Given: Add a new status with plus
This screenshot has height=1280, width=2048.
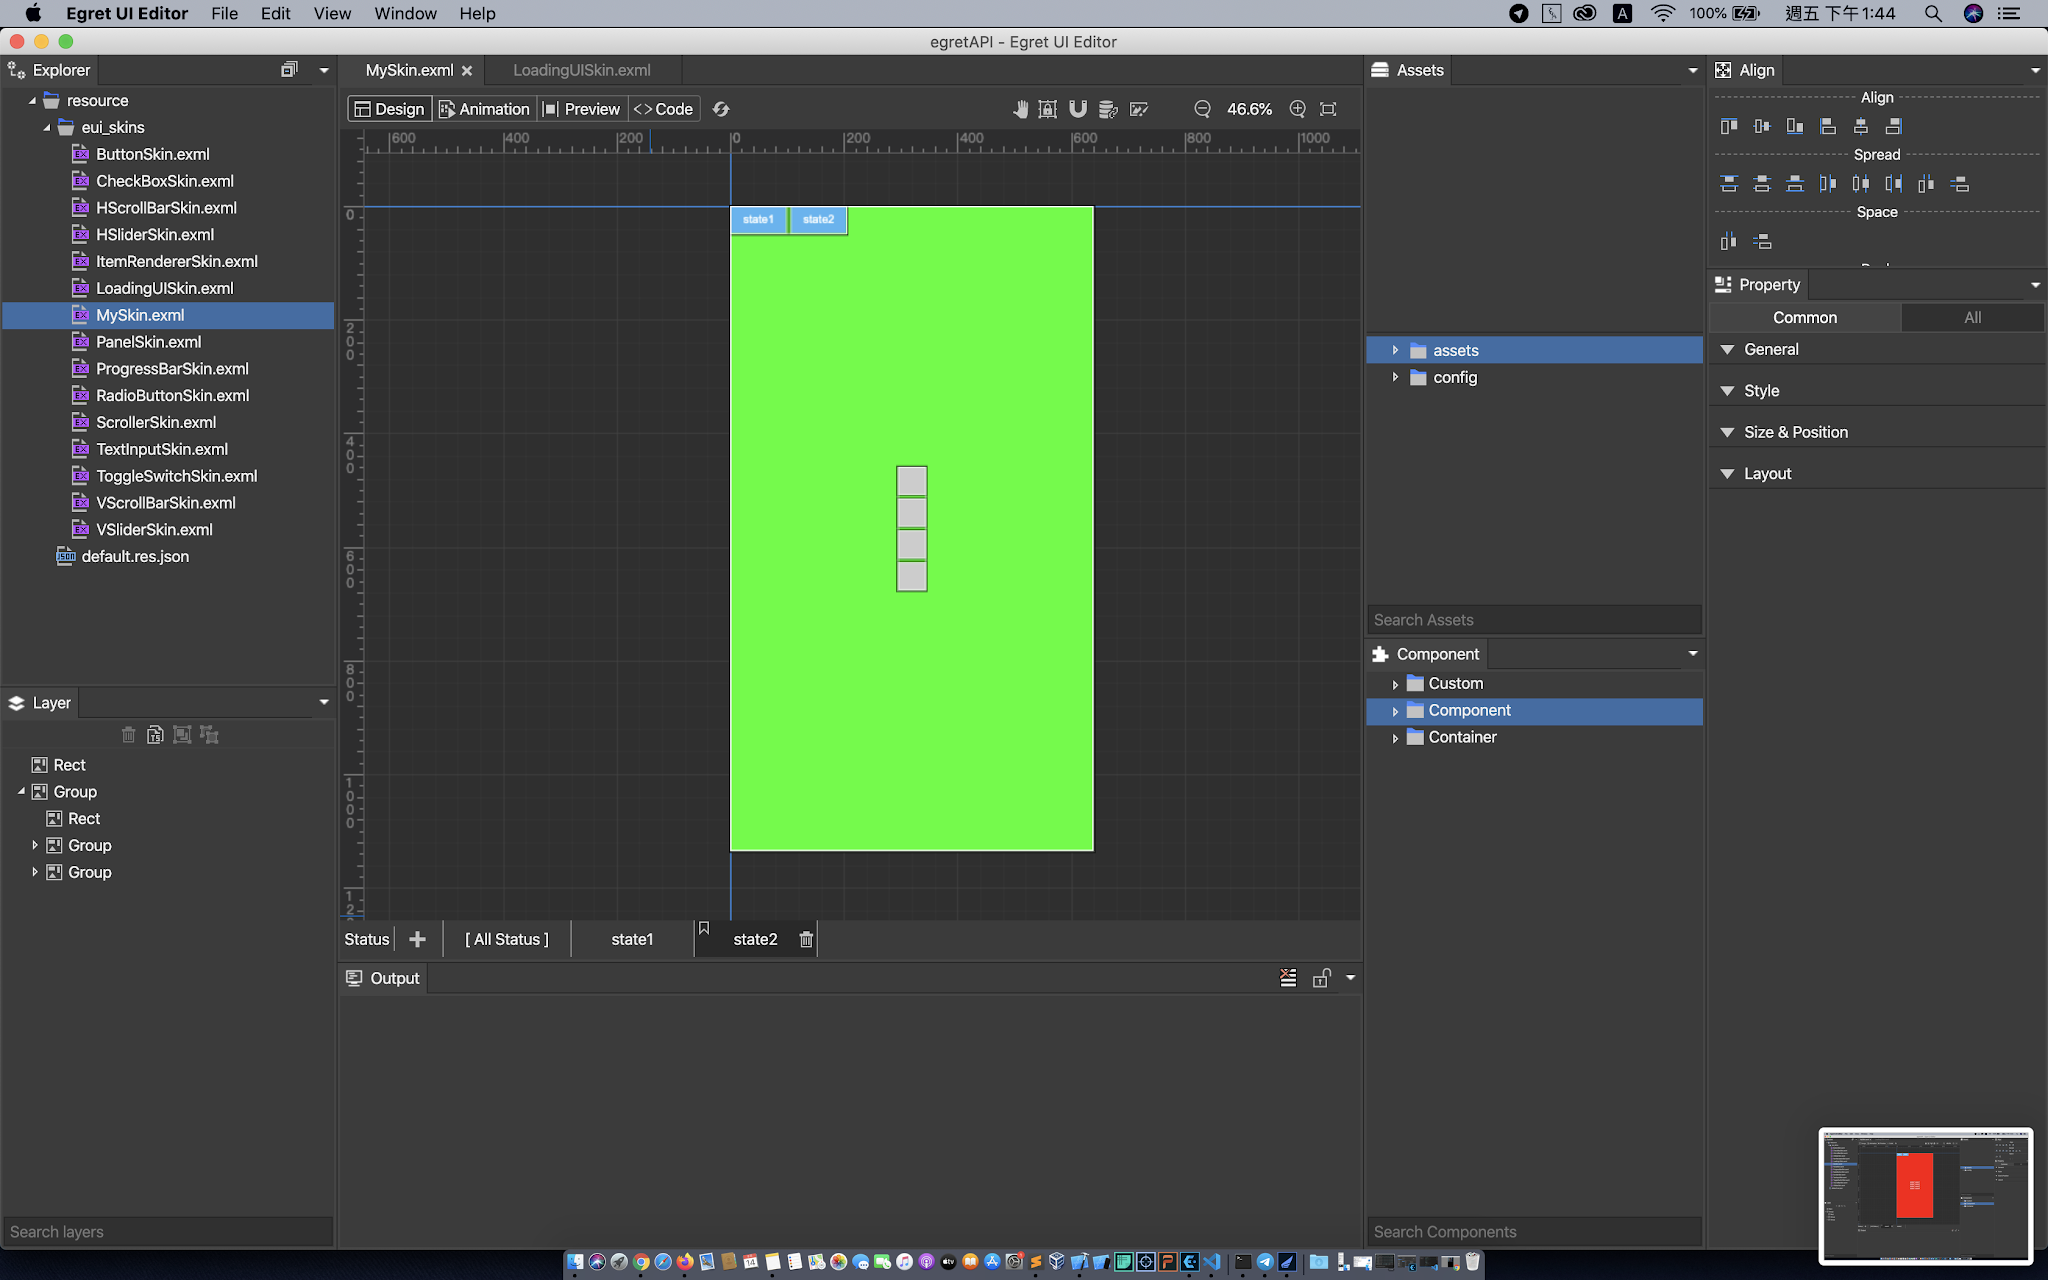Looking at the screenshot, I should point(418,939).
